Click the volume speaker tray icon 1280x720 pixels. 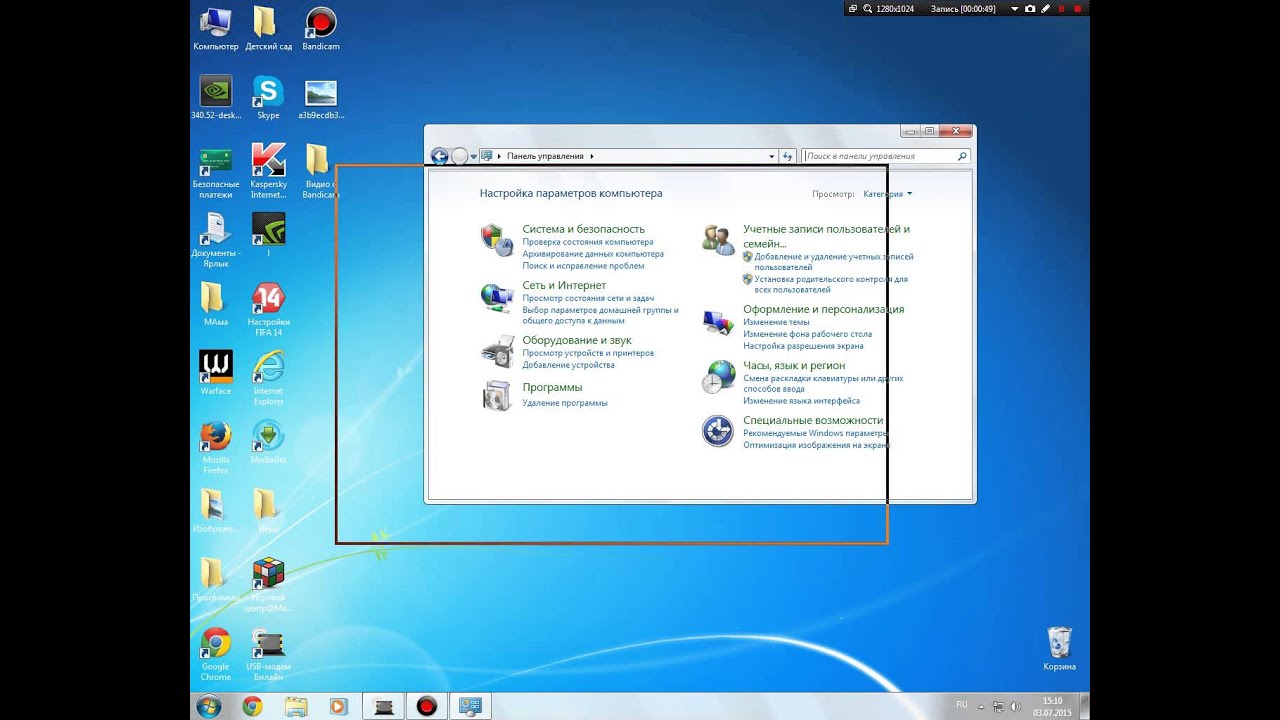click(1016, 706)
